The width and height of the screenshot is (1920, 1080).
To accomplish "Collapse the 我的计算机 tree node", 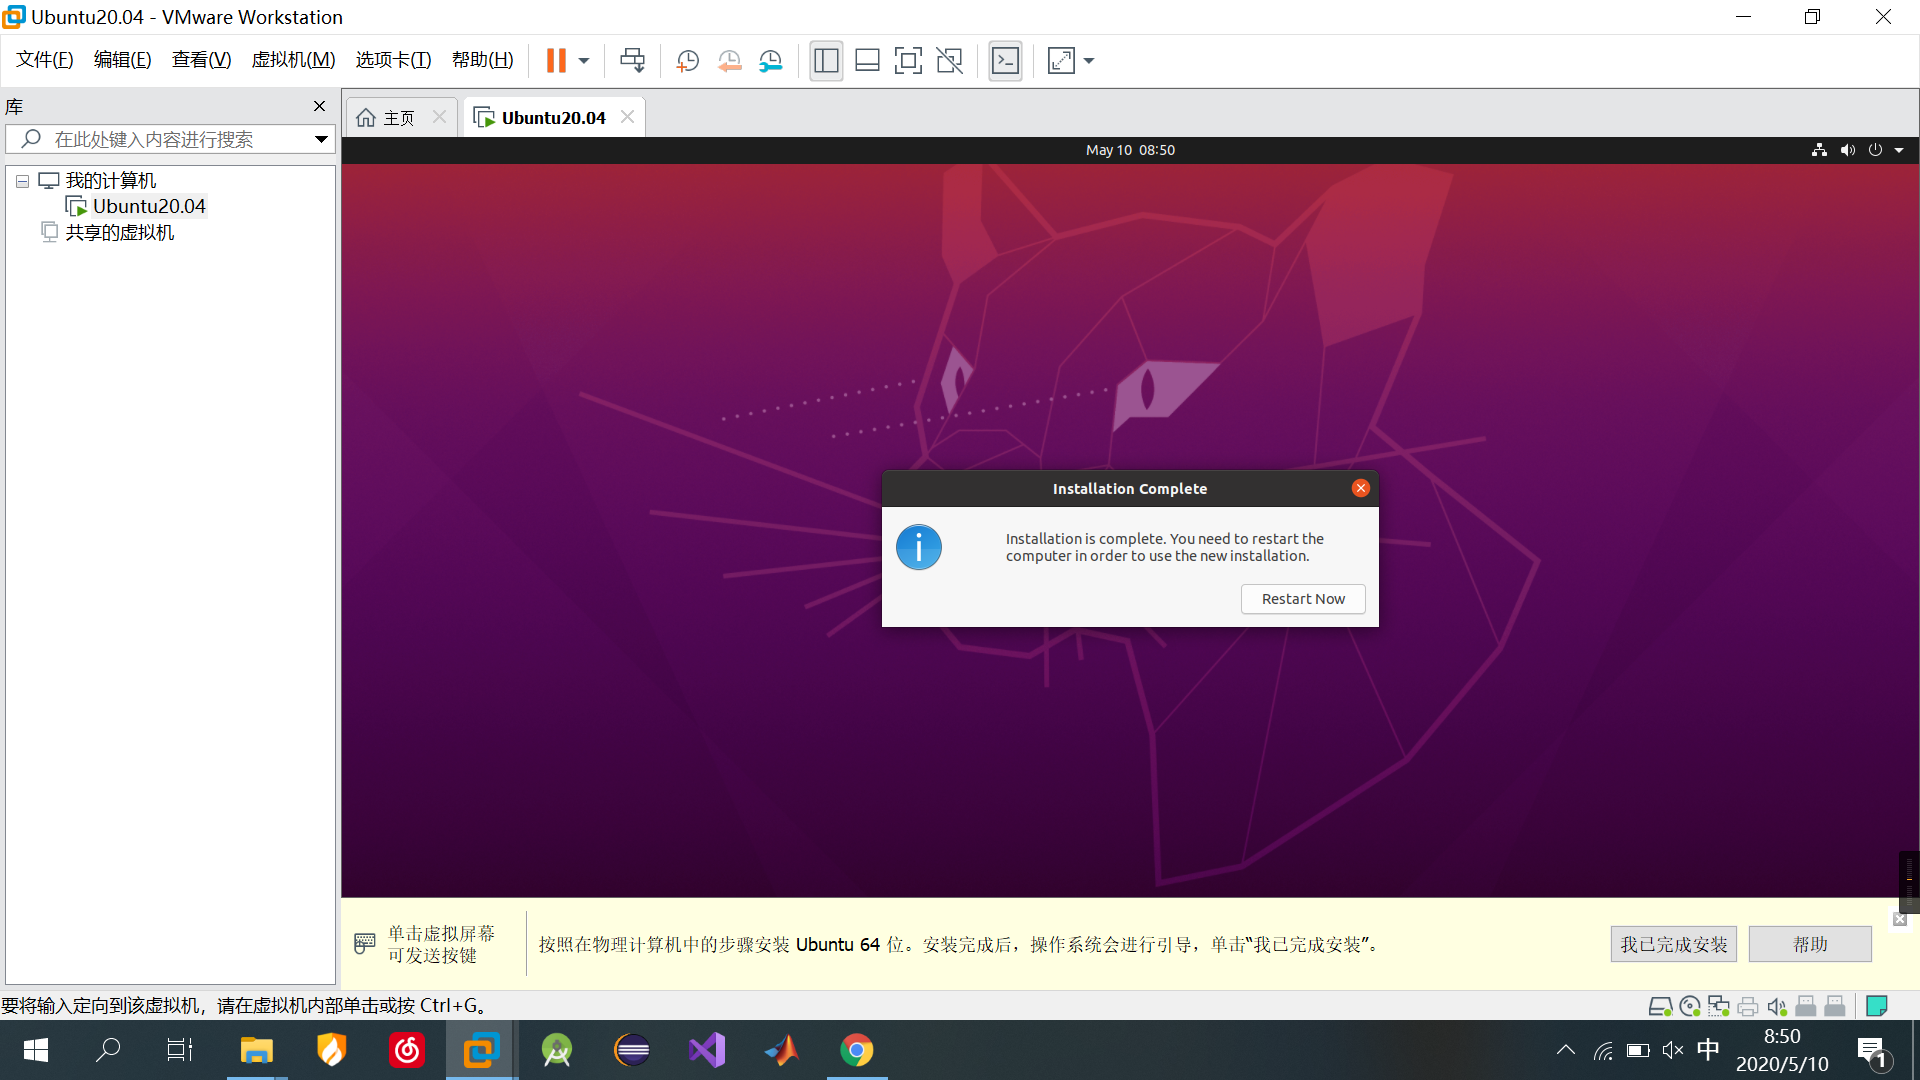I will pos(22,181).
